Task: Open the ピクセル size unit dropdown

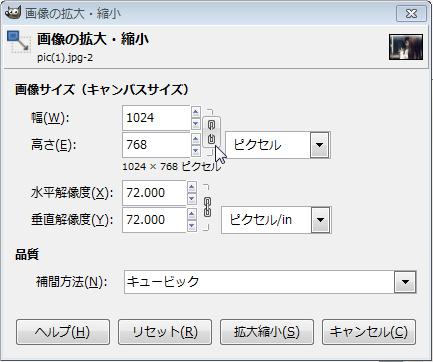Action: (x=278, y=145)
